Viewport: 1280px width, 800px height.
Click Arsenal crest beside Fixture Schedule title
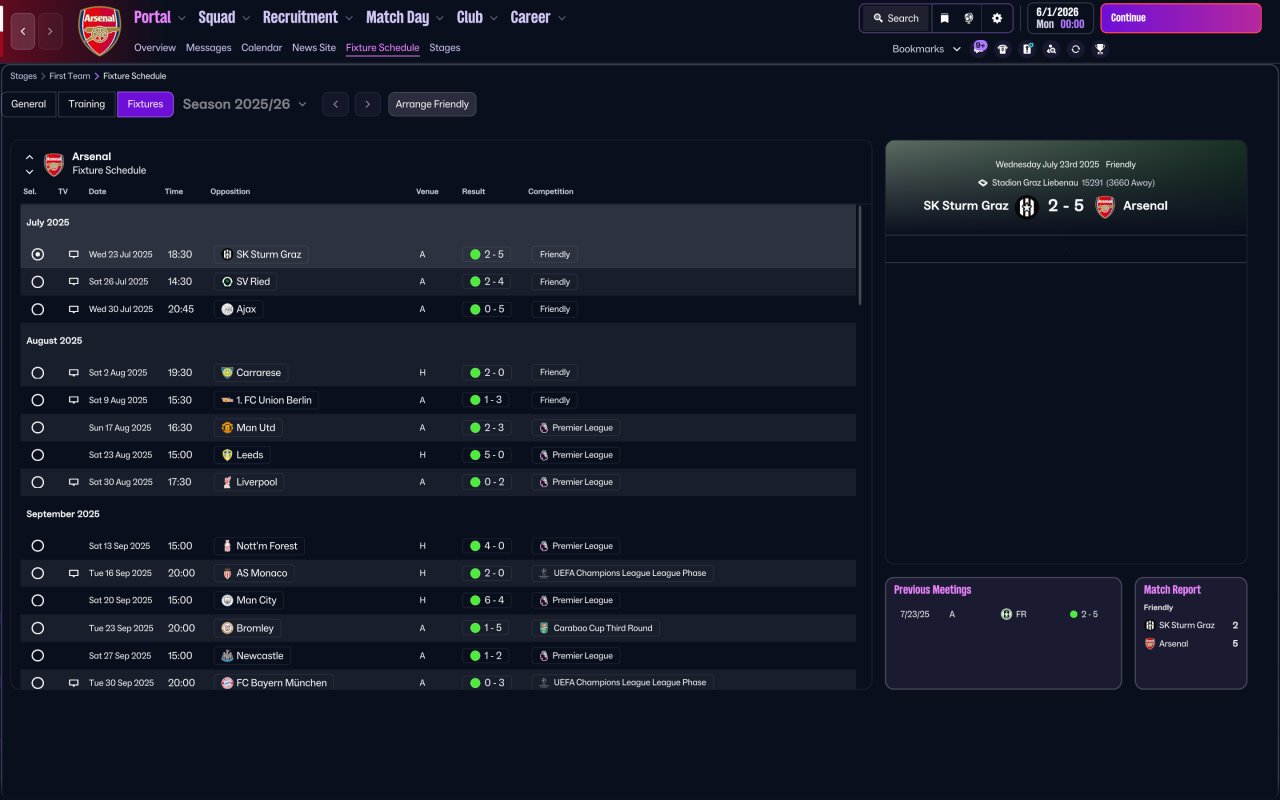point(54,164)
